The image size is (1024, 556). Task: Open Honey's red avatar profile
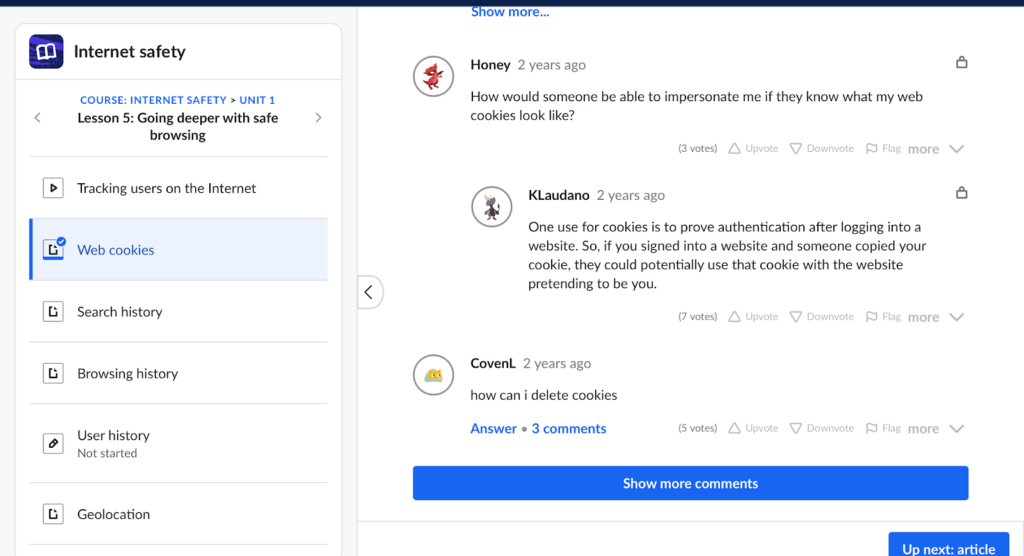pos(433,76)
